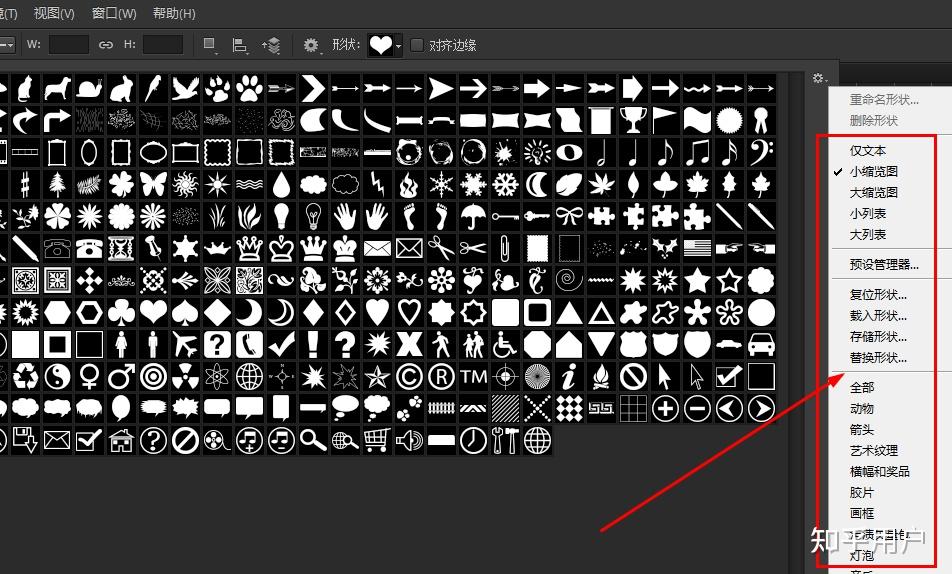Load the 动物 shape set
This screenshot has width=952, height=574.
862,409
